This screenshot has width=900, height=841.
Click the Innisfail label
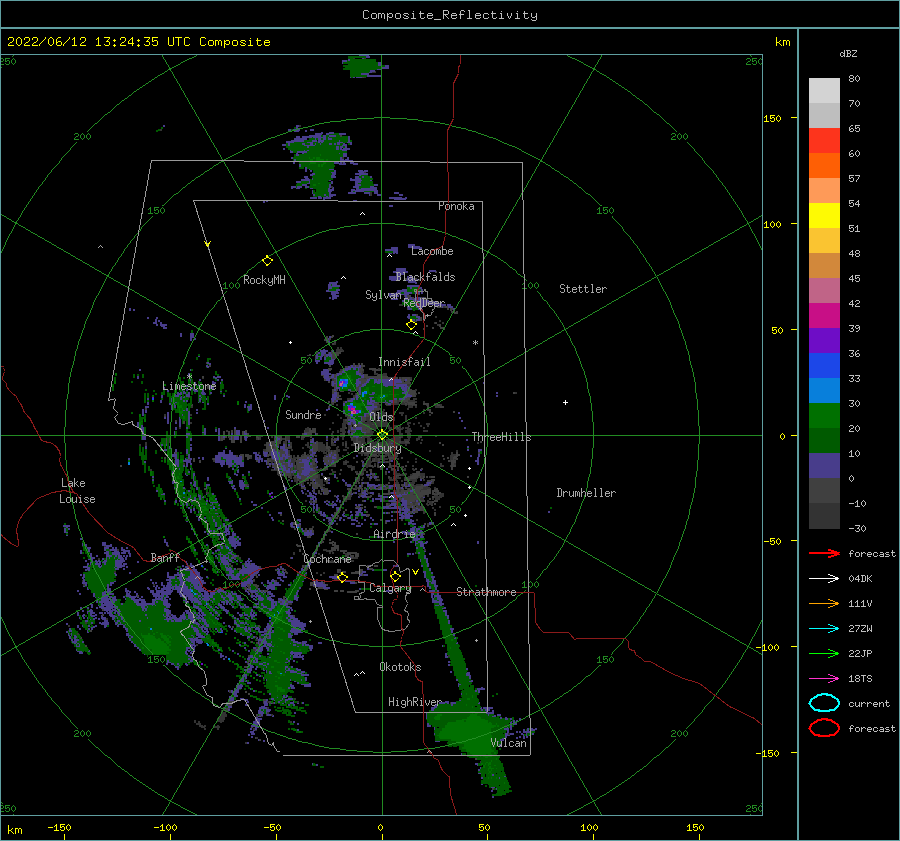point(404,362)
